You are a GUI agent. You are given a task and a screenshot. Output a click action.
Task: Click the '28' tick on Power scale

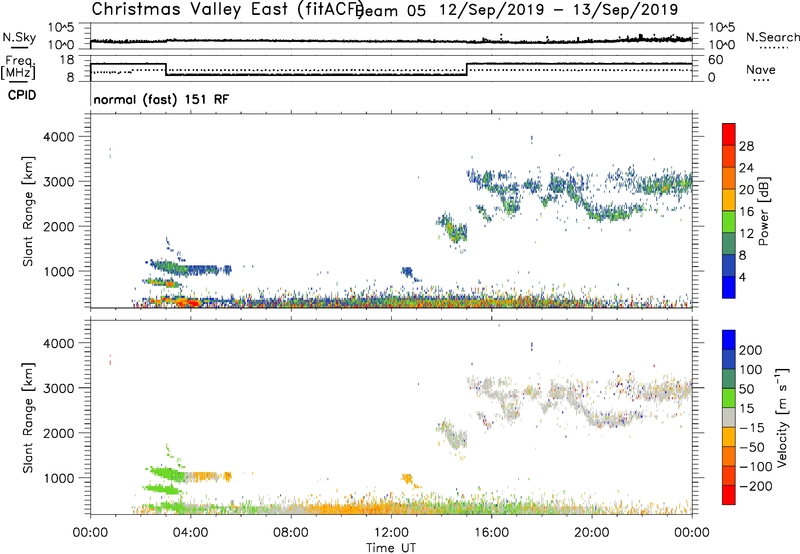tap(746, 146)
